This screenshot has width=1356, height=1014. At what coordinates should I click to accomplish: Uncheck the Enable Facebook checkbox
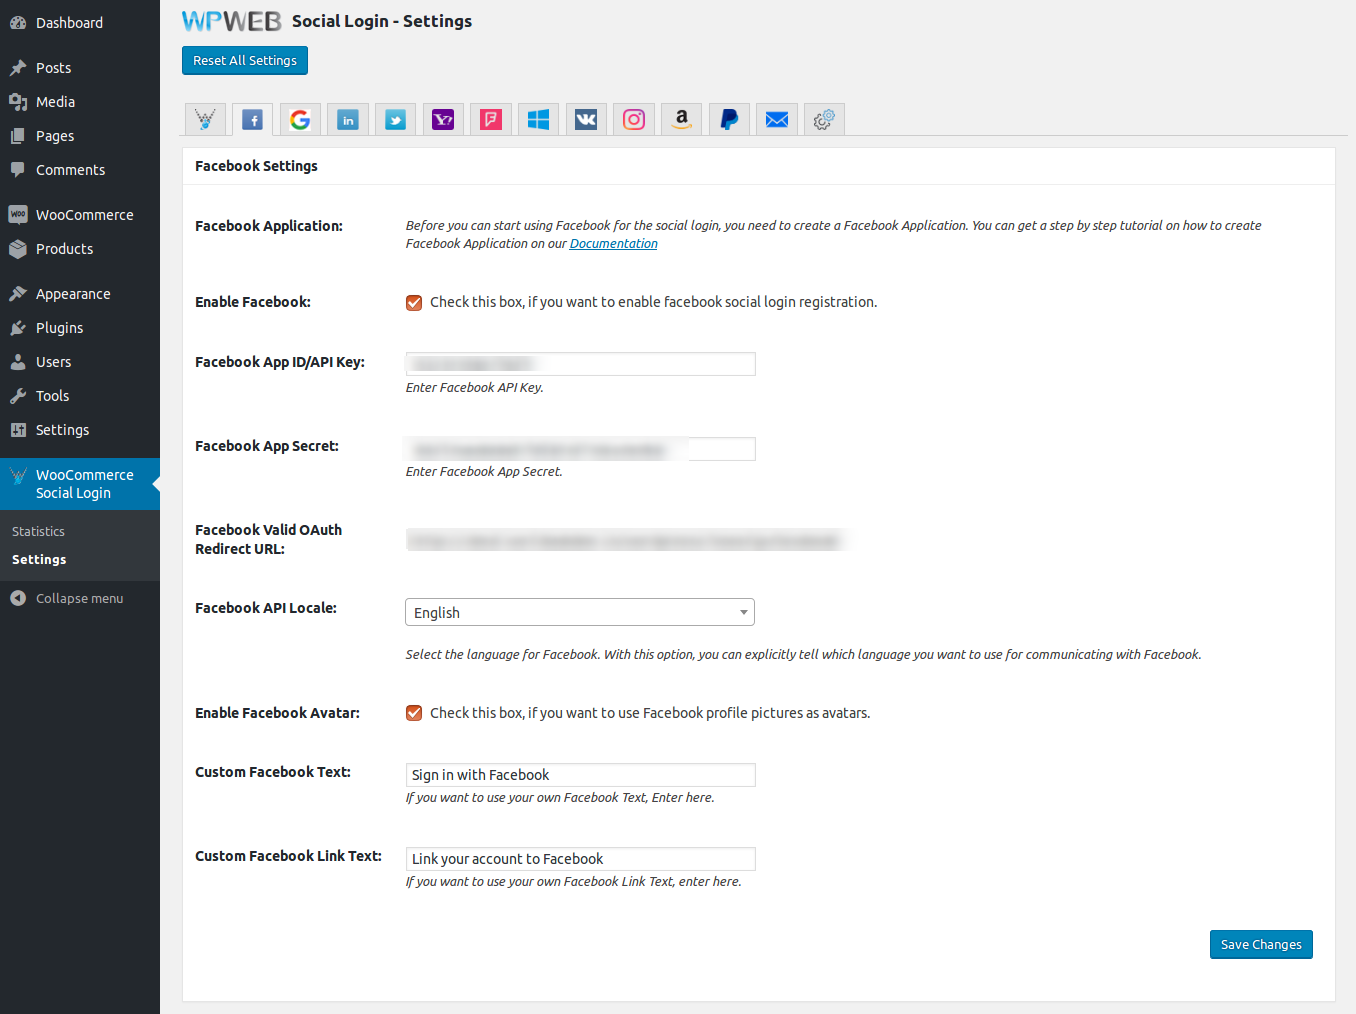414,303
